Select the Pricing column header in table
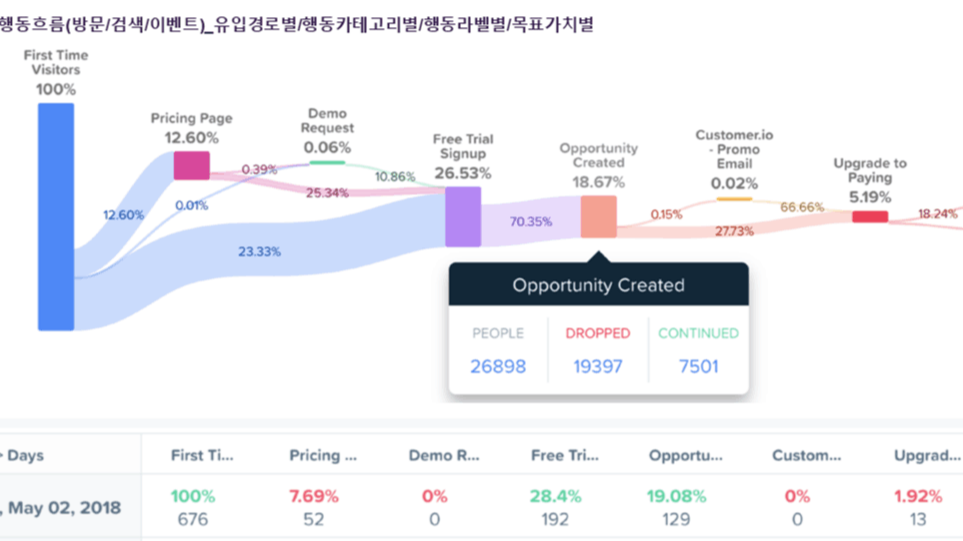This screenshot has height=541, width=963. pos(323,456)
